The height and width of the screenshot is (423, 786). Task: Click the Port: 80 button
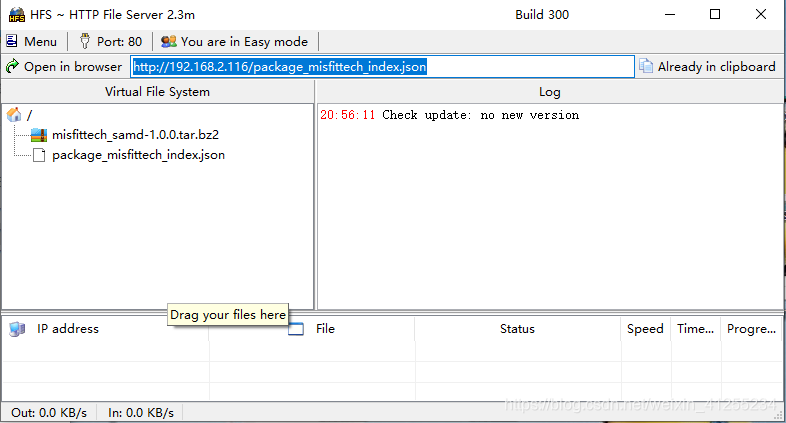click(110, 41)
